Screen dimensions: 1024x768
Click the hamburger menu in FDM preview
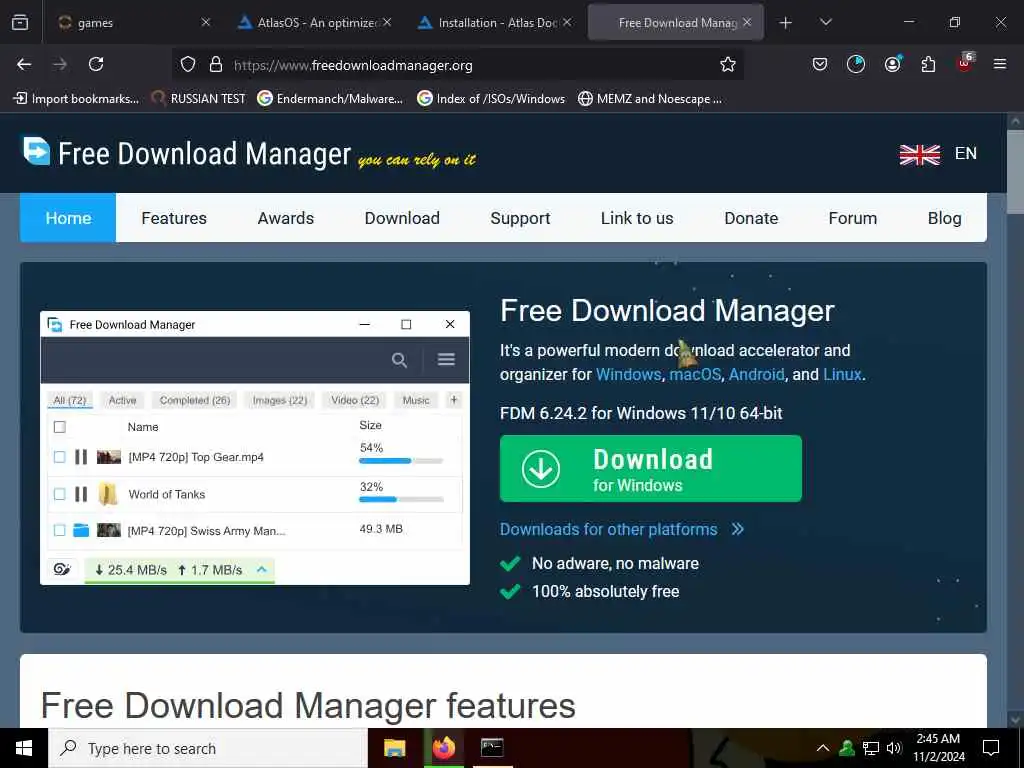click(446, 359)
